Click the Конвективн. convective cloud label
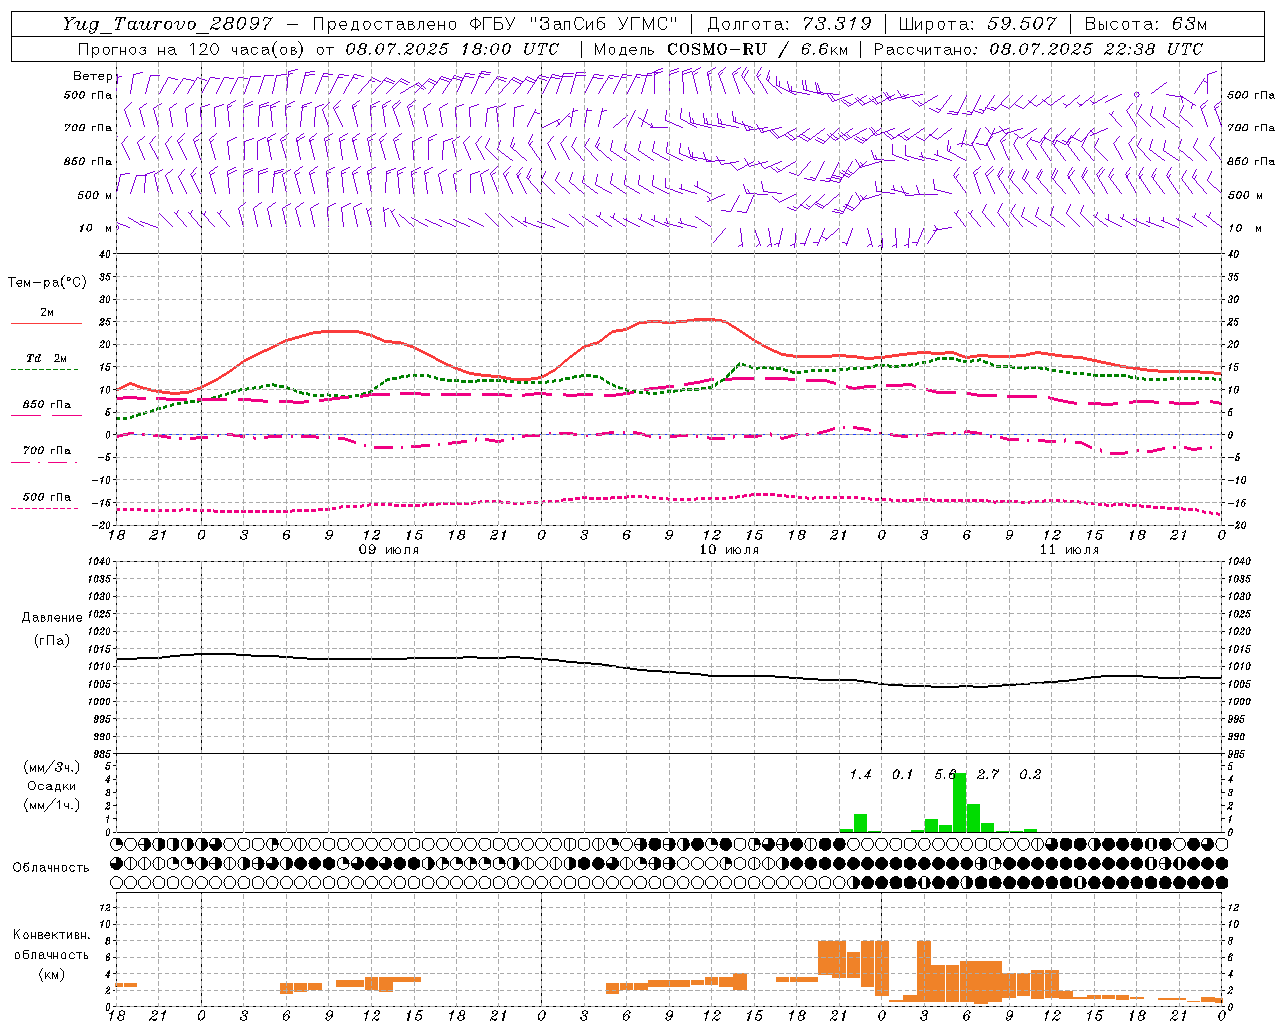This screenshot has height=1024, width=1280. click(52, 935)
